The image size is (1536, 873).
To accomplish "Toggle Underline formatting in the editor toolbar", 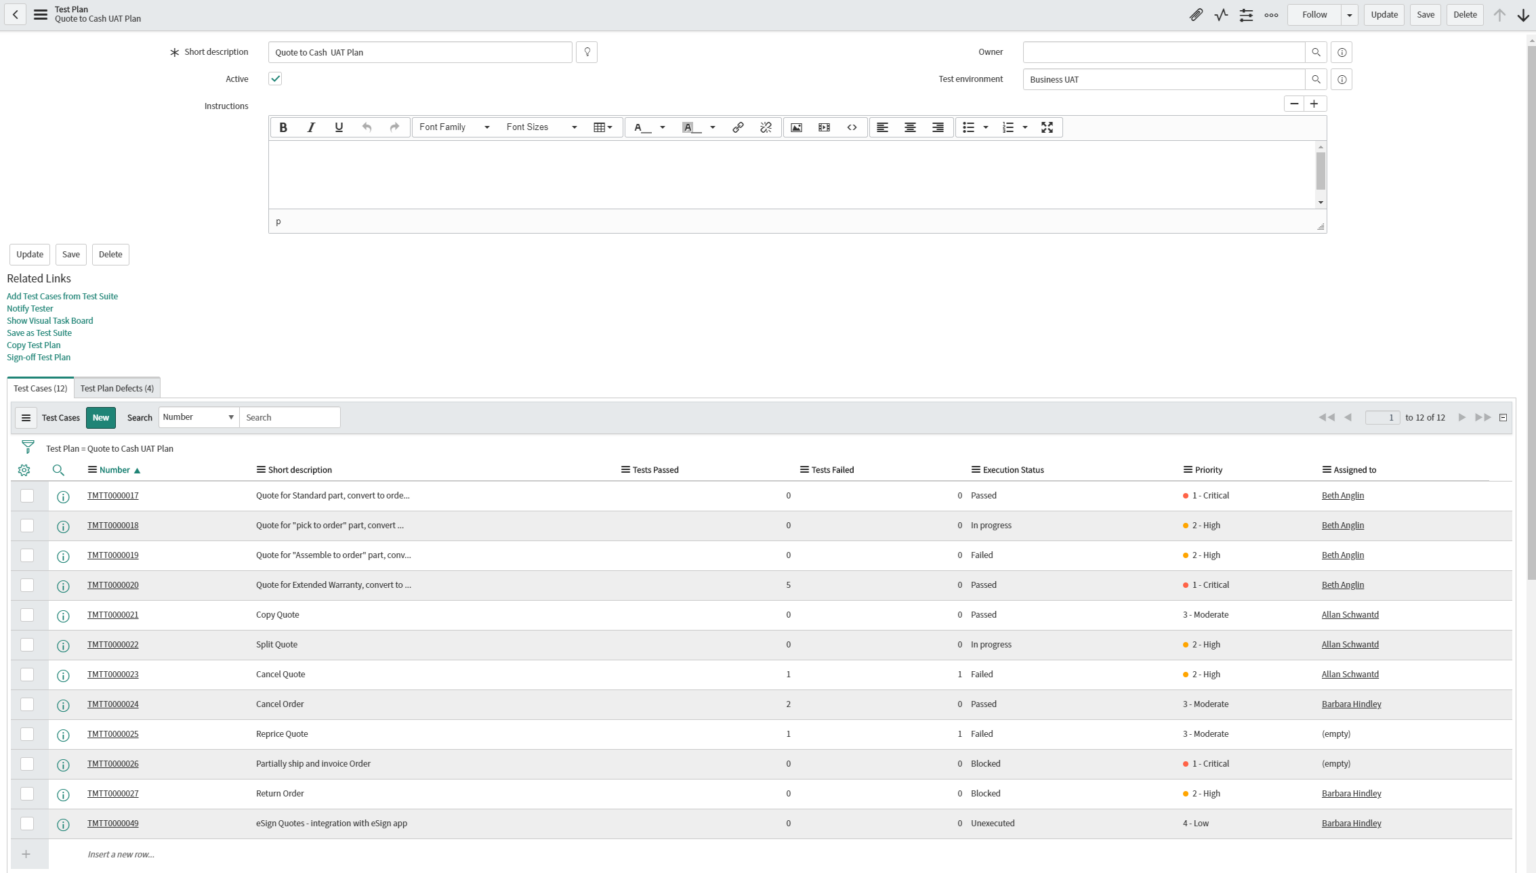I will click(339, 127).
